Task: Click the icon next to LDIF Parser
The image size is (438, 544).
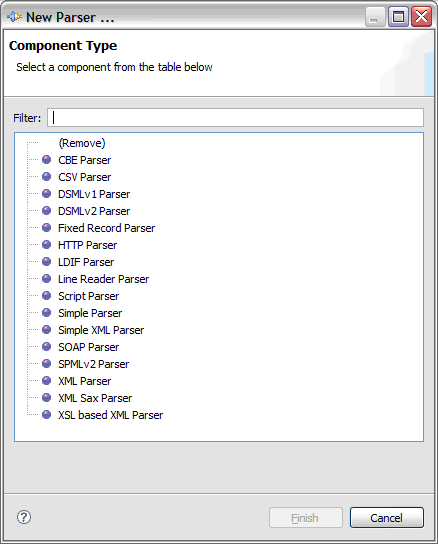Action: (x=47, y=262)
